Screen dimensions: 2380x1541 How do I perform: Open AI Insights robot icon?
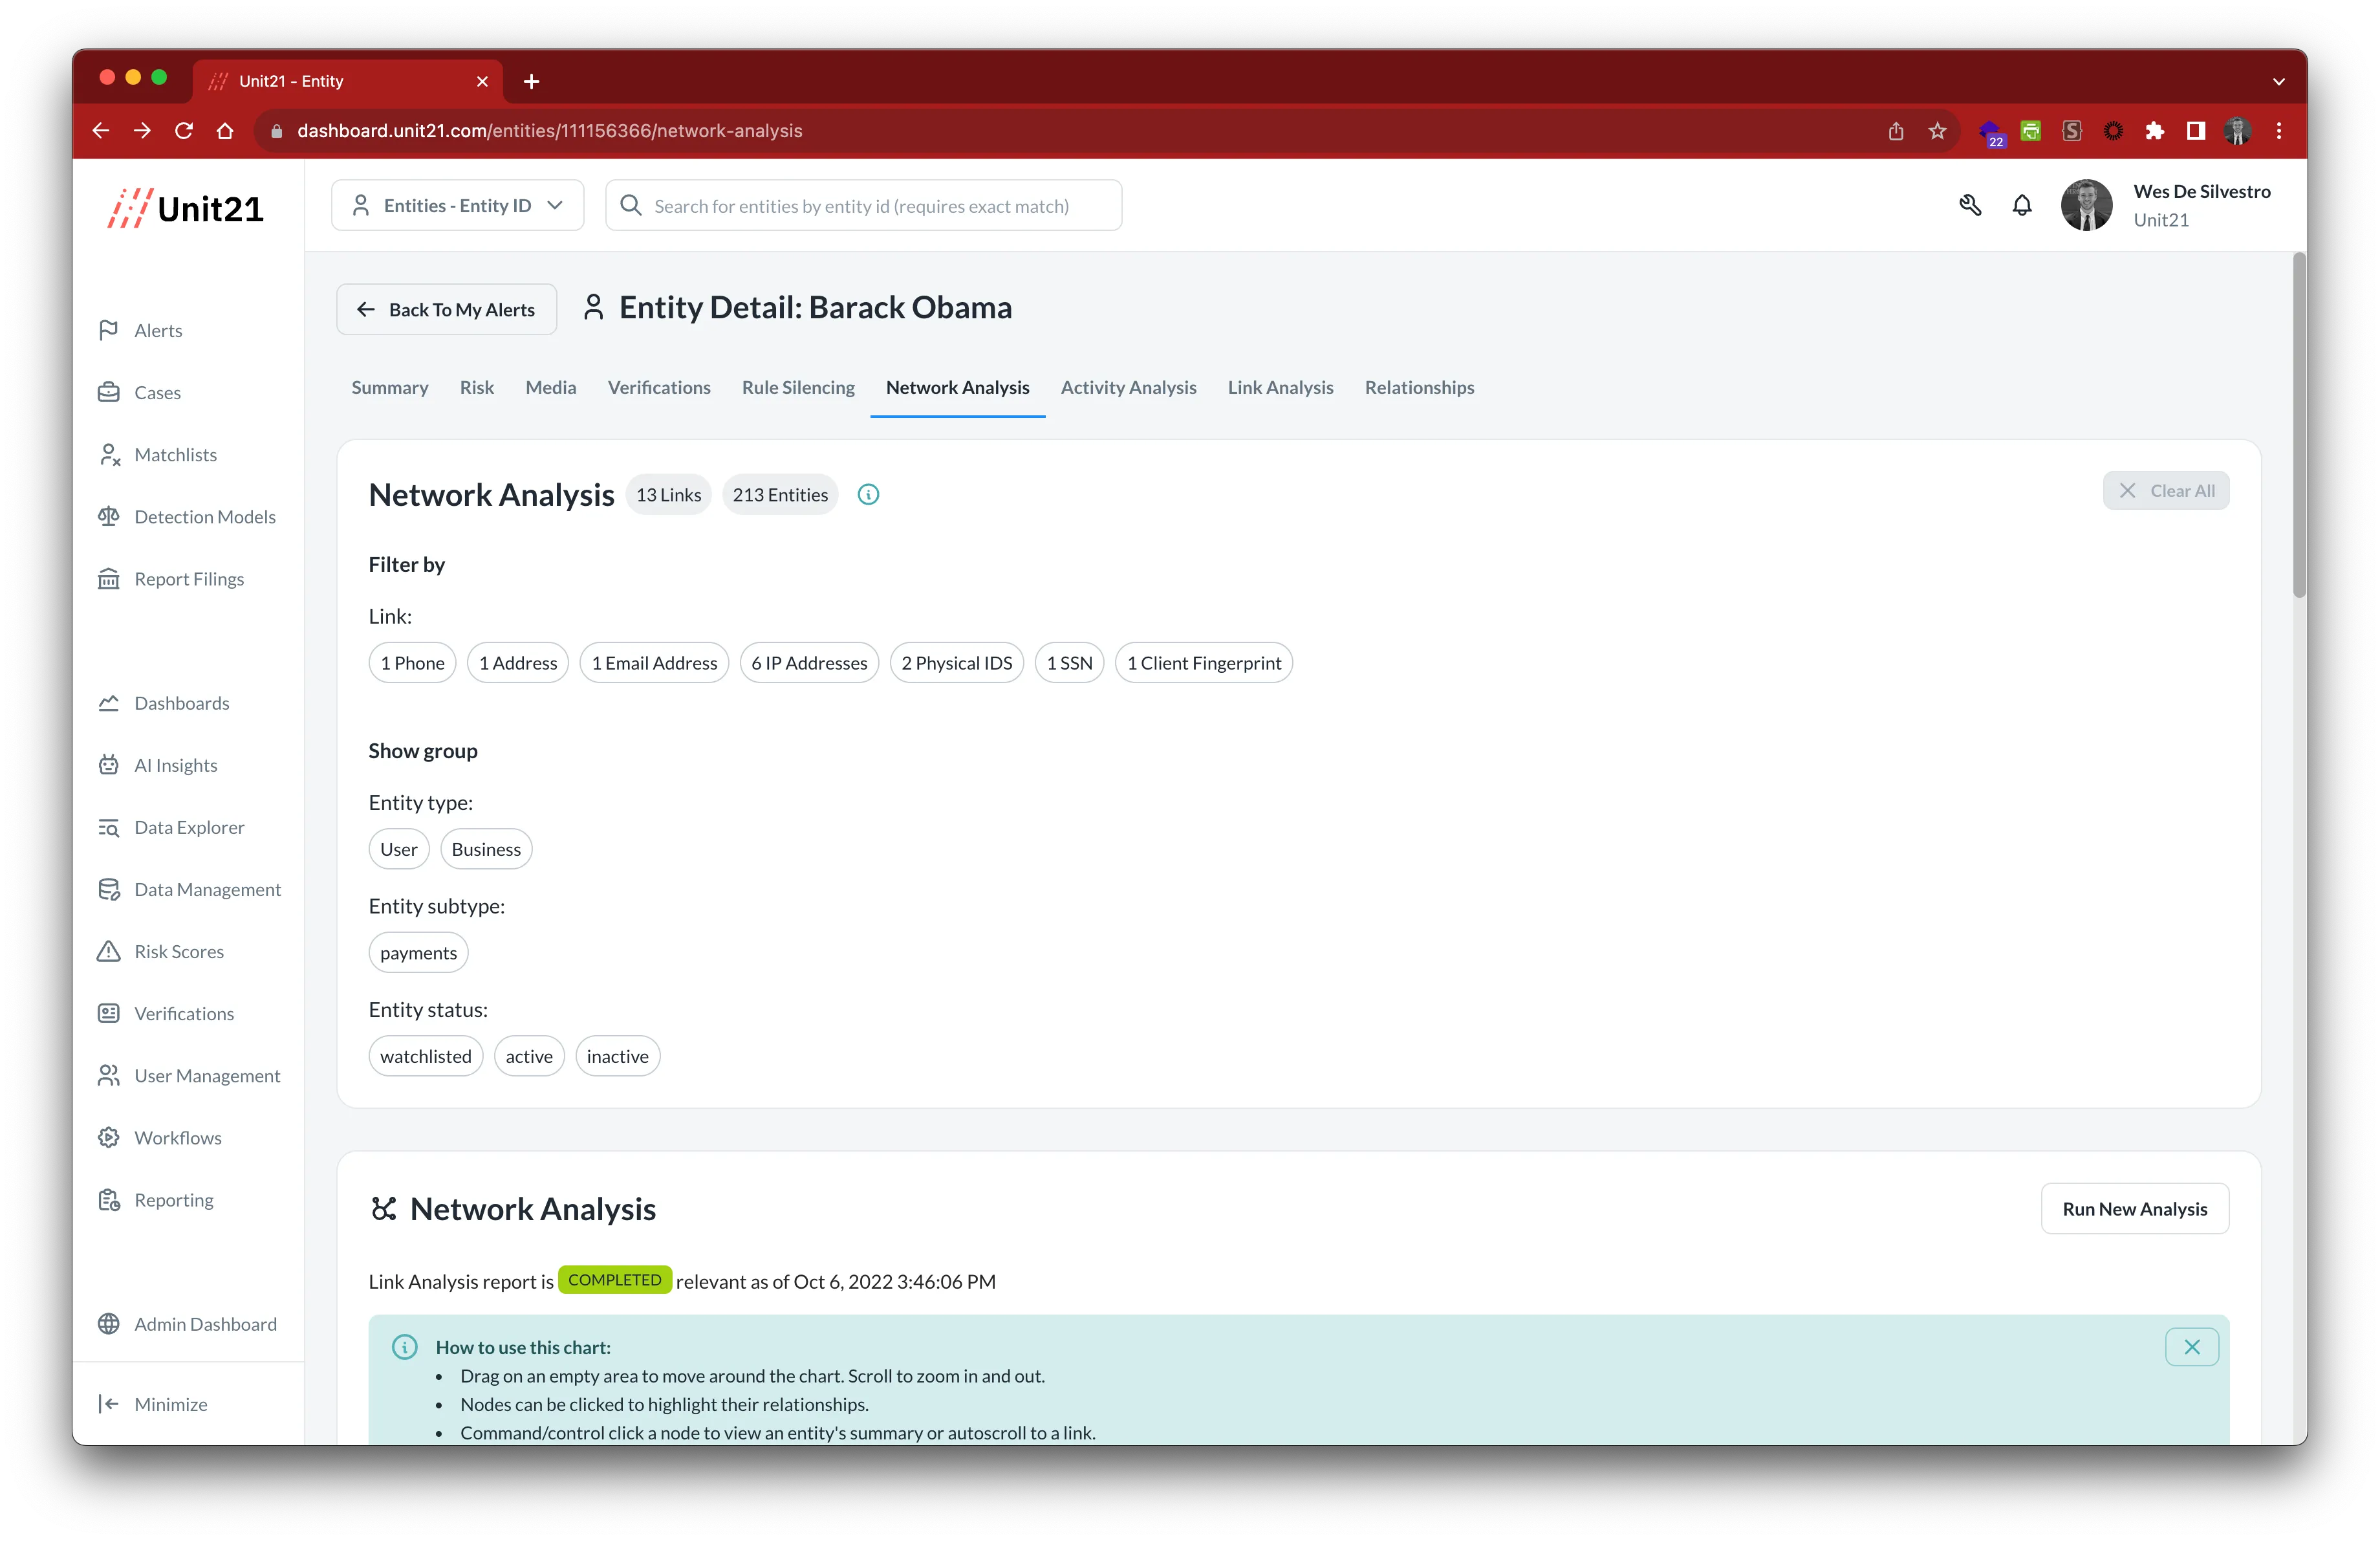click(x=109, y=765)
